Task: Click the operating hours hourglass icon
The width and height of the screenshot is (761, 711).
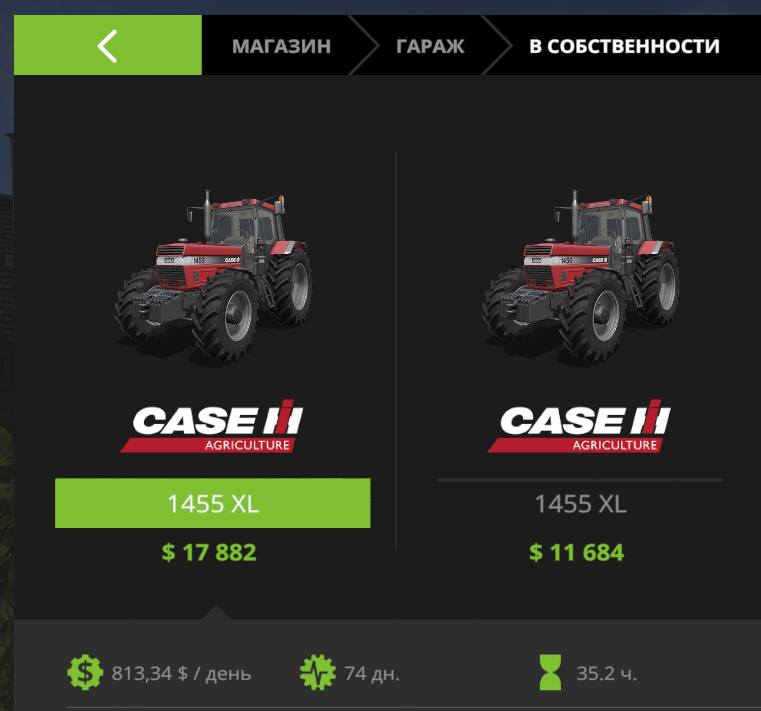Action: pos(550,672)
